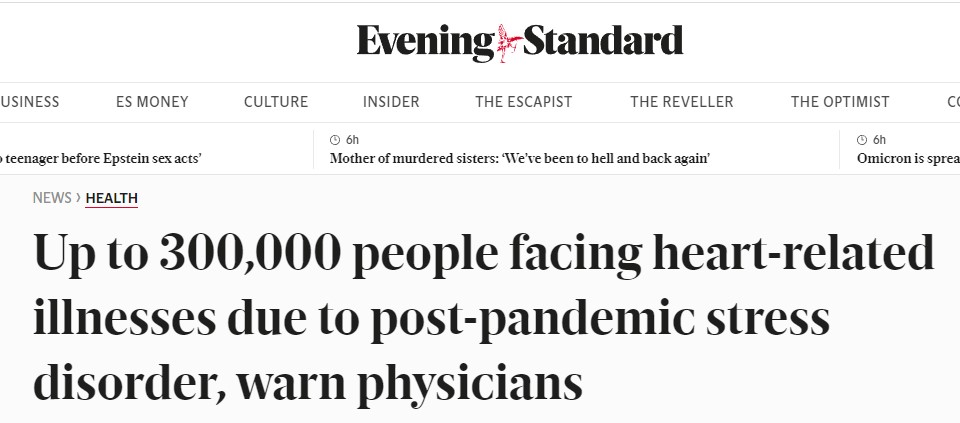Open the ES MONEY section
This screenshot has height=423, width=960.
[152, 102]
